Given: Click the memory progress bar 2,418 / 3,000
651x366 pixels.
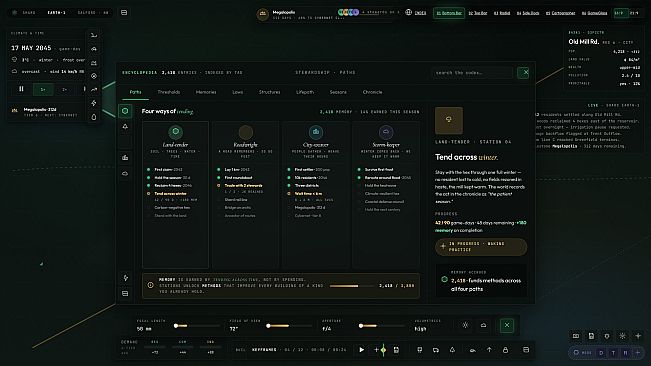Looking at the screenshot, I should tap(352, 286).
